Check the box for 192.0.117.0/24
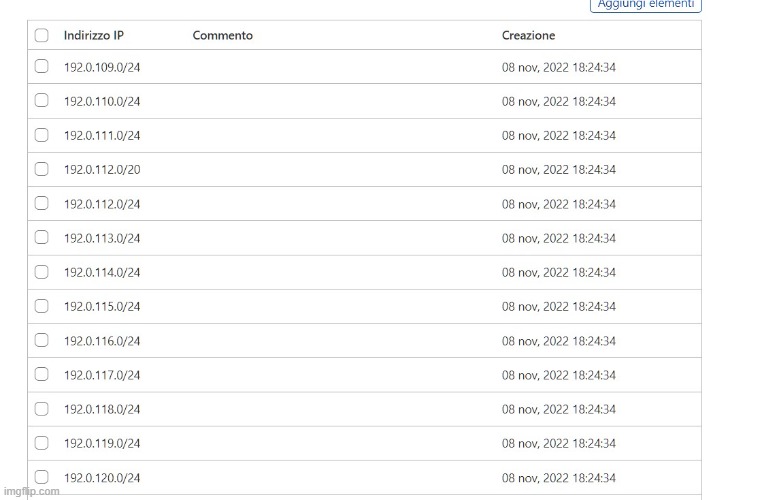The height and width of the screenshot is (500, 762). click(x=41, y=375)
